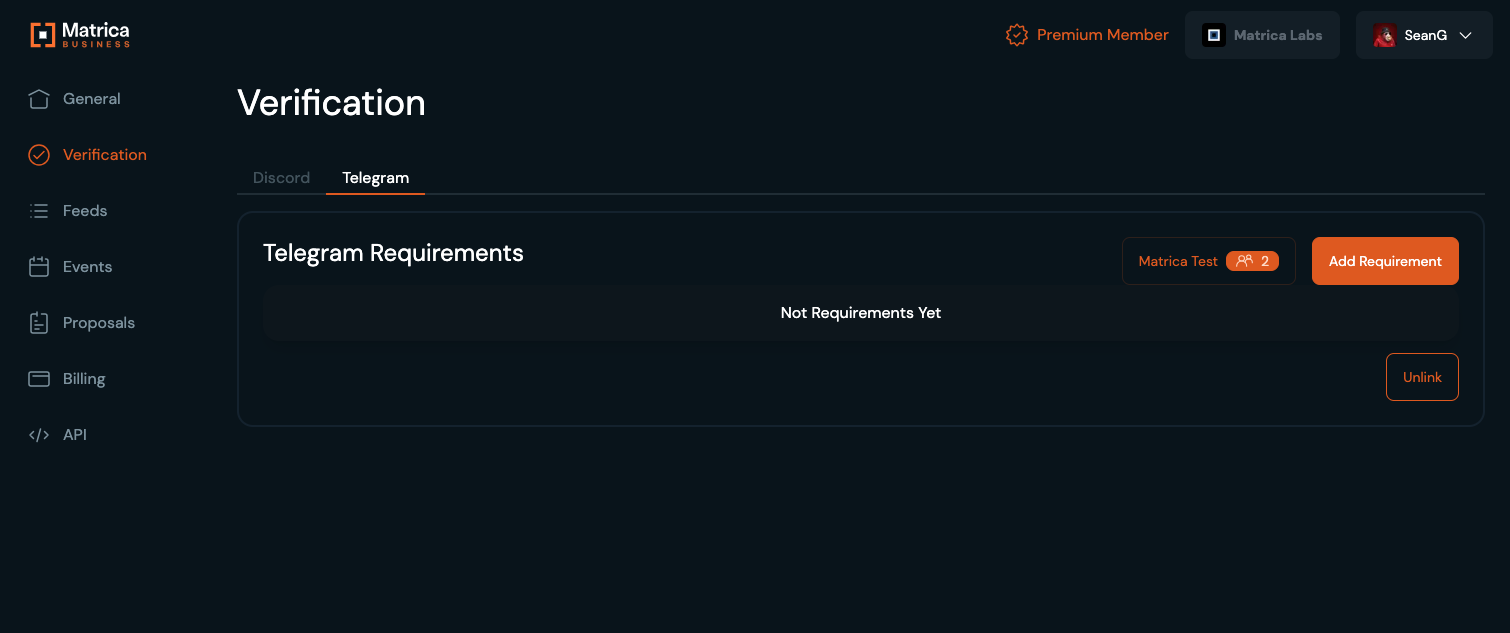Click the SeanG profile avatar
This screenshot has width=1510, height=633.
(1385, 35)
